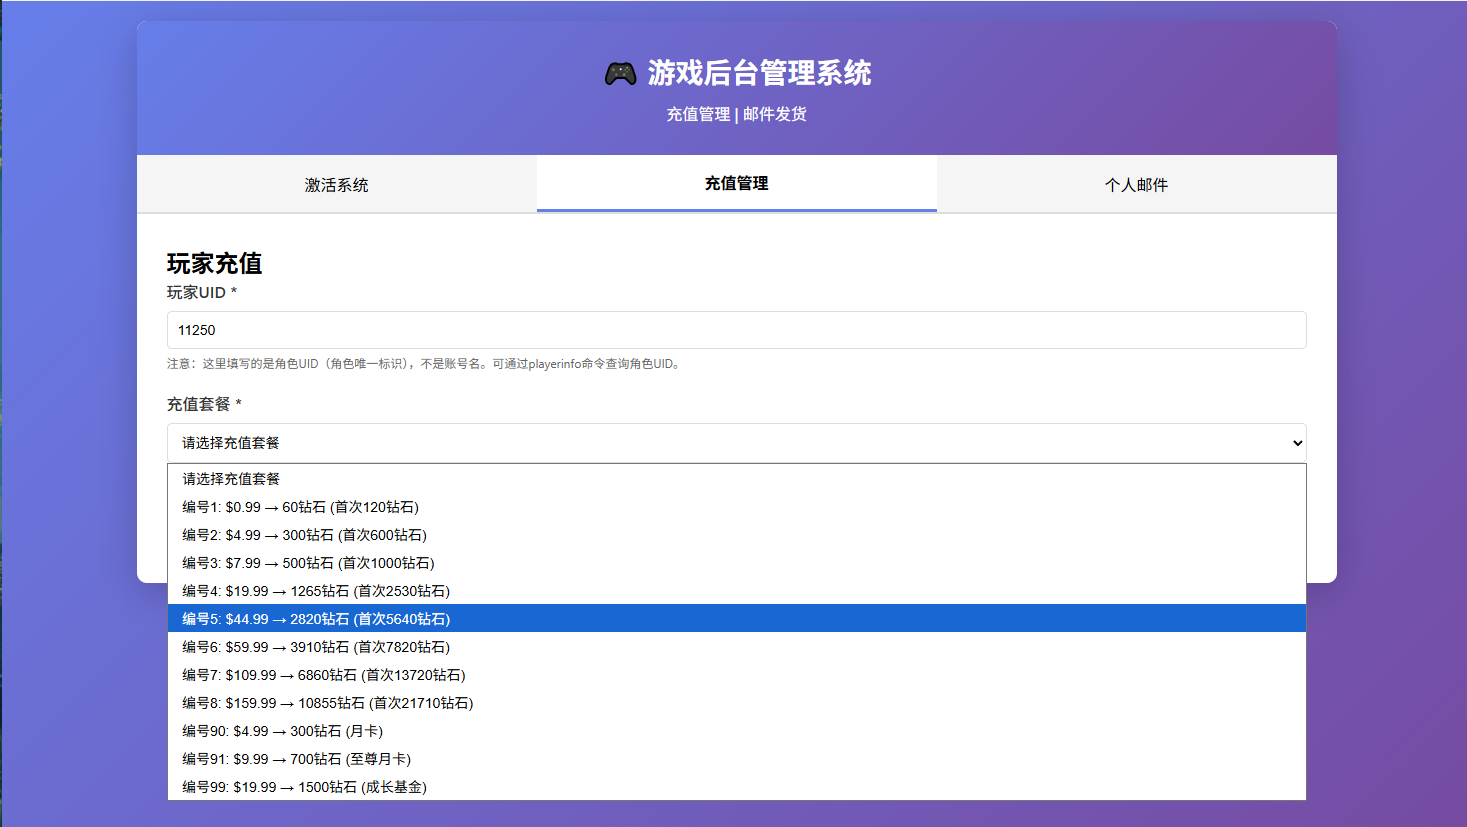
Task: Select the 请选择充值套餐 placeholder option
Action: tap(231, 479)
